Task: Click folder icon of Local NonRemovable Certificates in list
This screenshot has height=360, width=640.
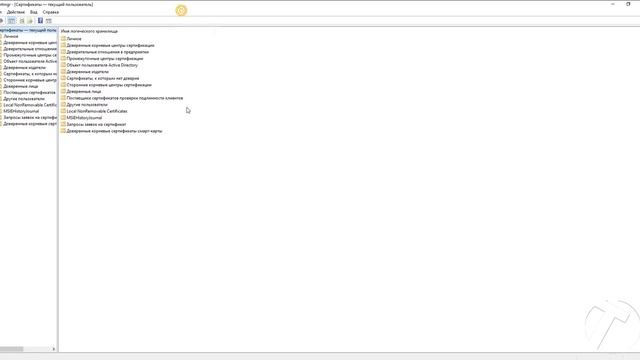Action: 63,111
